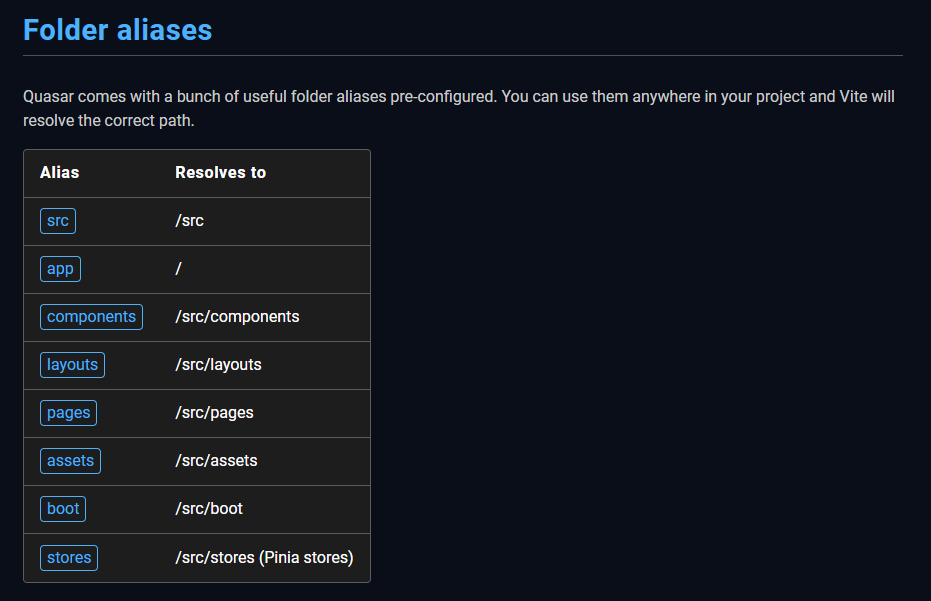Click the Folder aliases heading
Screen dimensions: 931x601
click(x=117, y=30)
